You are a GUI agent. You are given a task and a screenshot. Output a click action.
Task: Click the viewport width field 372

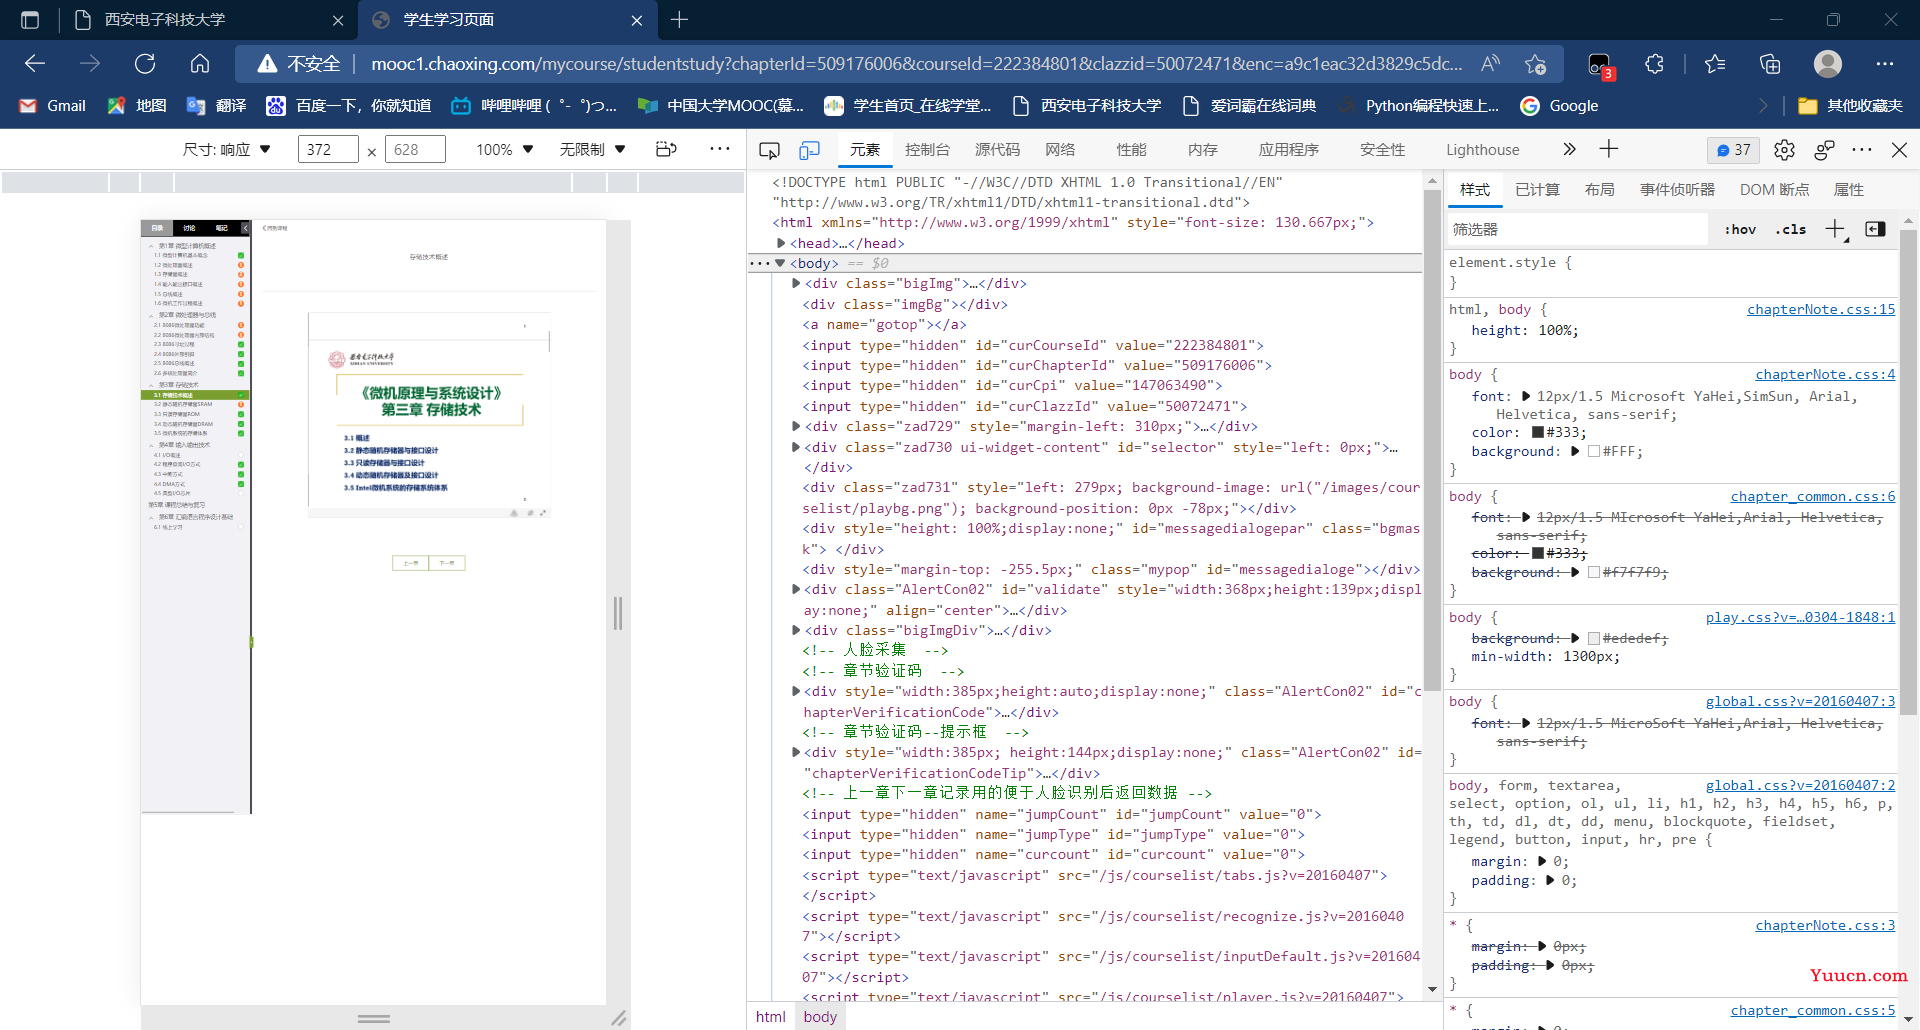(328, 149)
